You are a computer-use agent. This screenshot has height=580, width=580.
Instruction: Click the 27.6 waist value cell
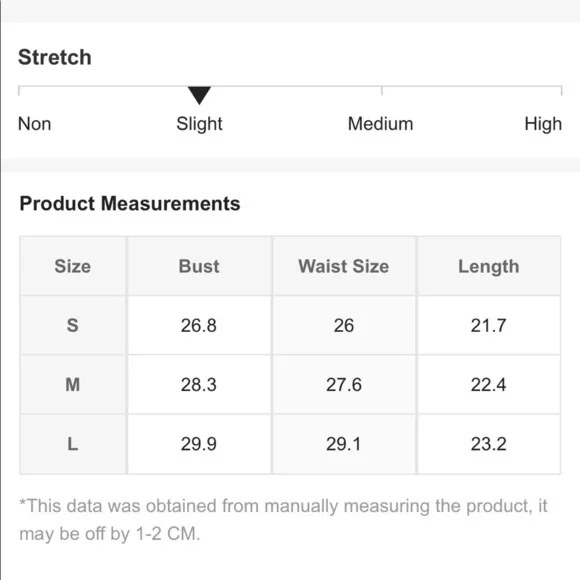tap(344, 385)
